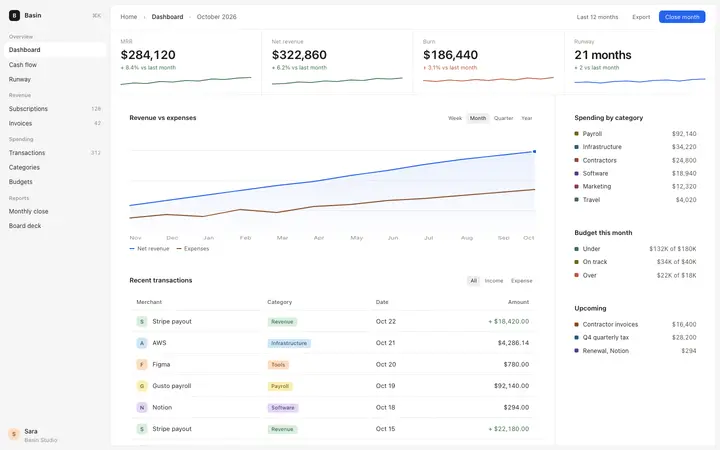Open Categories in sidebar
The height and width of the screenshot is (450, 720).
(55, 168)
